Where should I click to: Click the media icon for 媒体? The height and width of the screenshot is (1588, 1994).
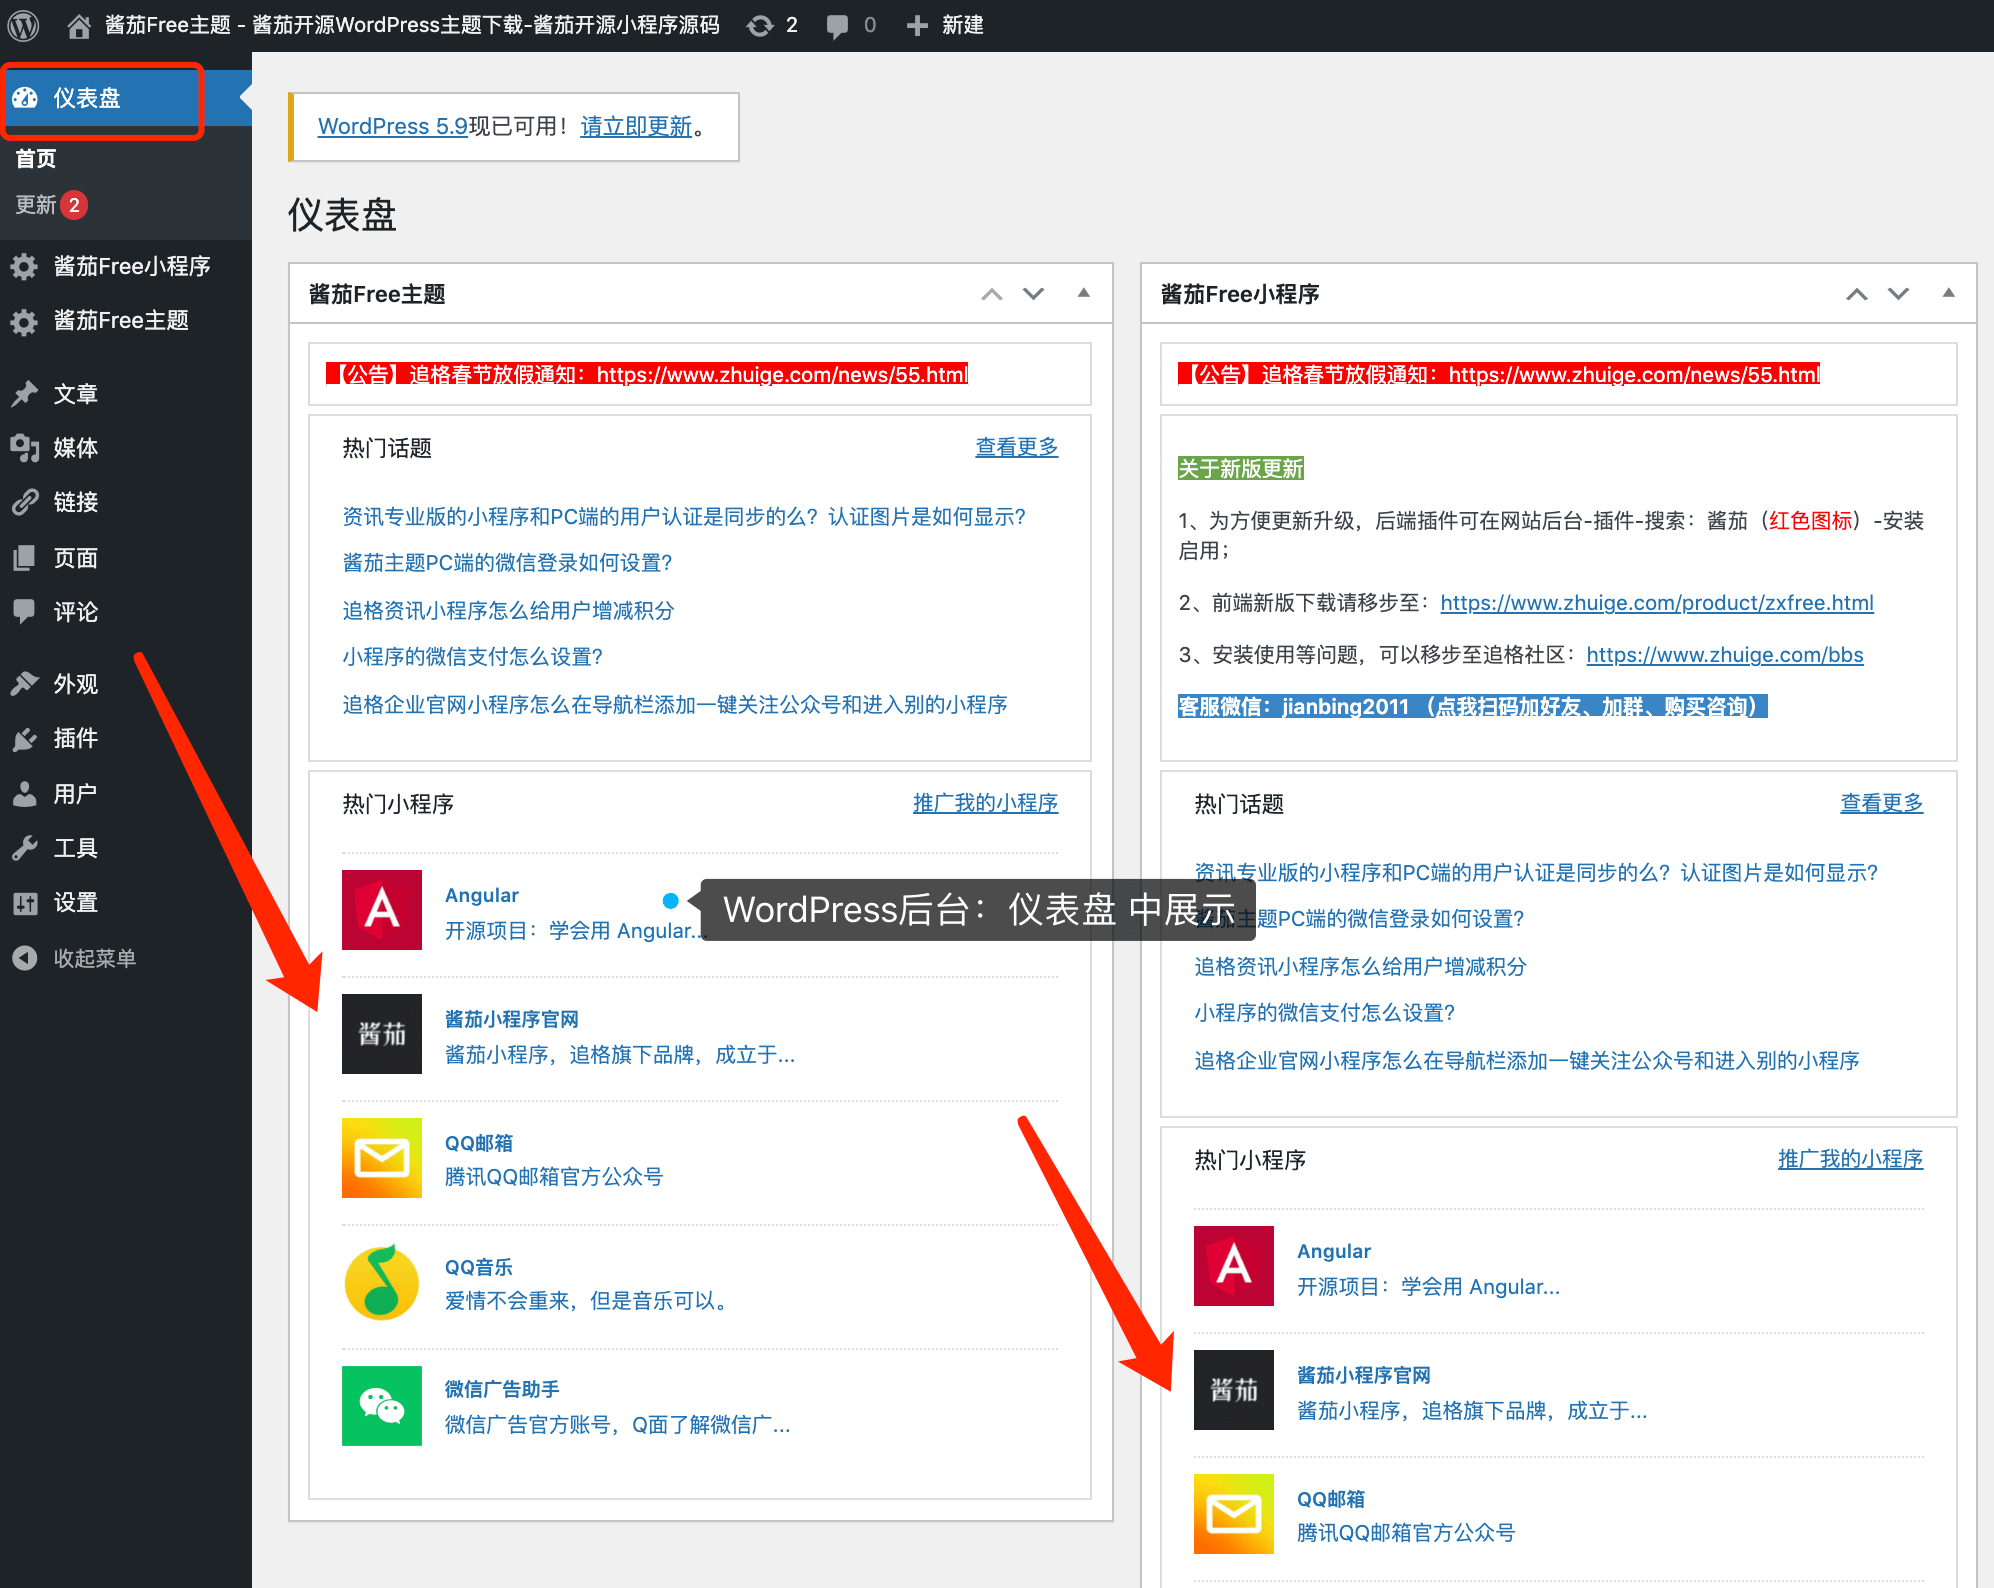click(x=24, y=448)
